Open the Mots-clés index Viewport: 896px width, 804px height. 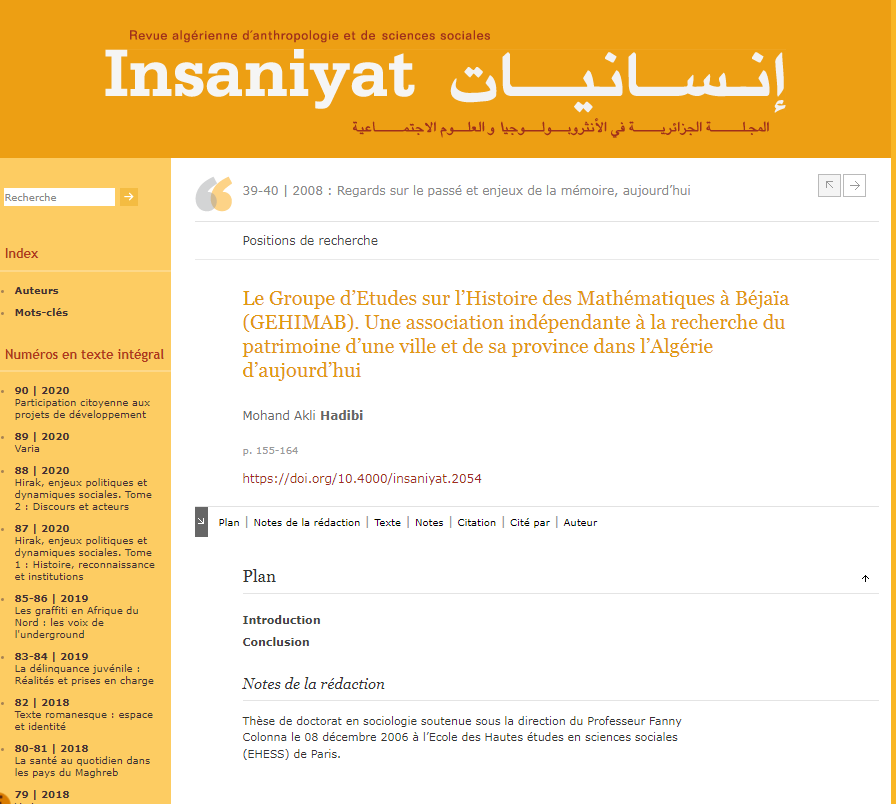pos(41,313)
